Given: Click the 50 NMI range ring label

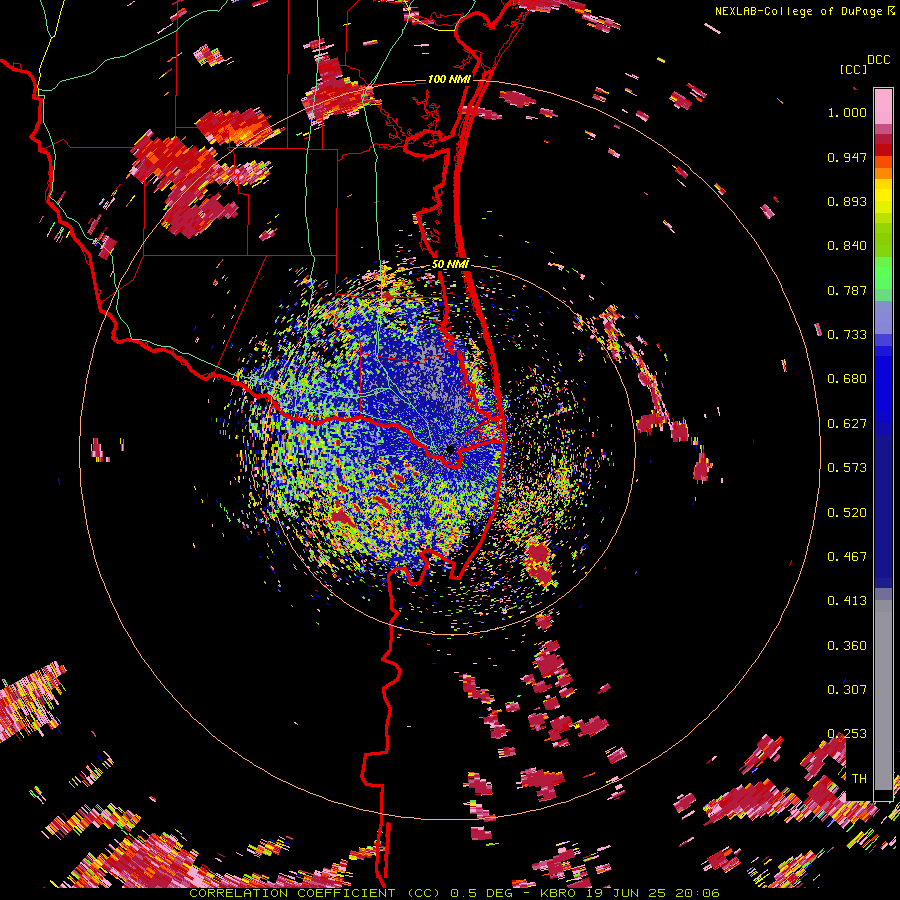Looking at the screenshot, I should coord(451,264).
